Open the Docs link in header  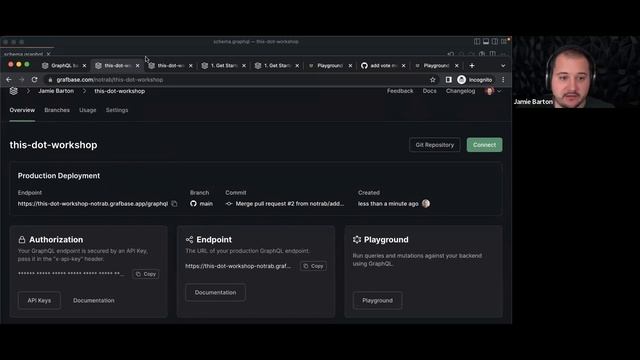tap(429, 91)
